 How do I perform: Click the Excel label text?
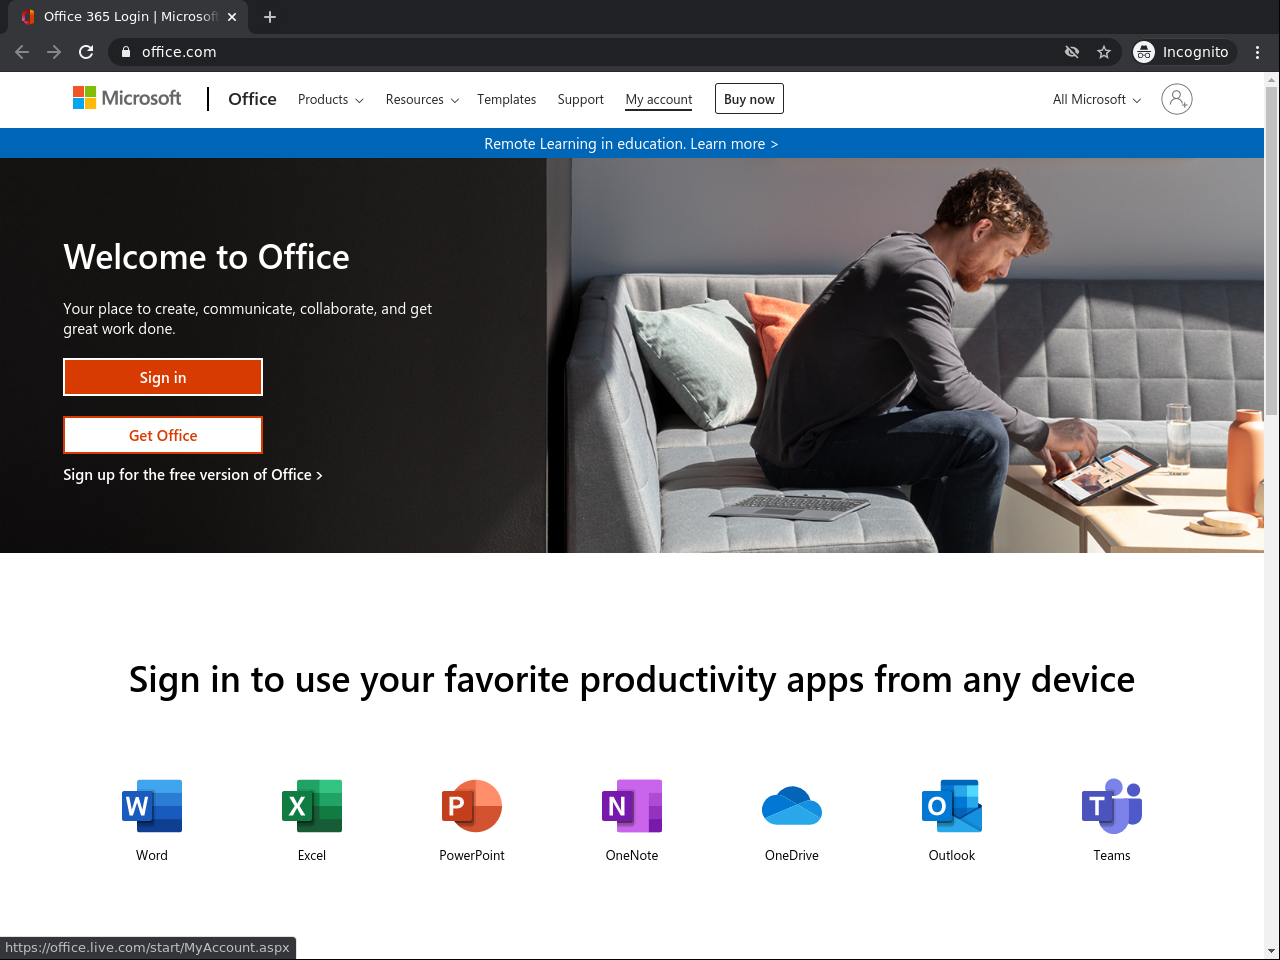tap(312, 855)
